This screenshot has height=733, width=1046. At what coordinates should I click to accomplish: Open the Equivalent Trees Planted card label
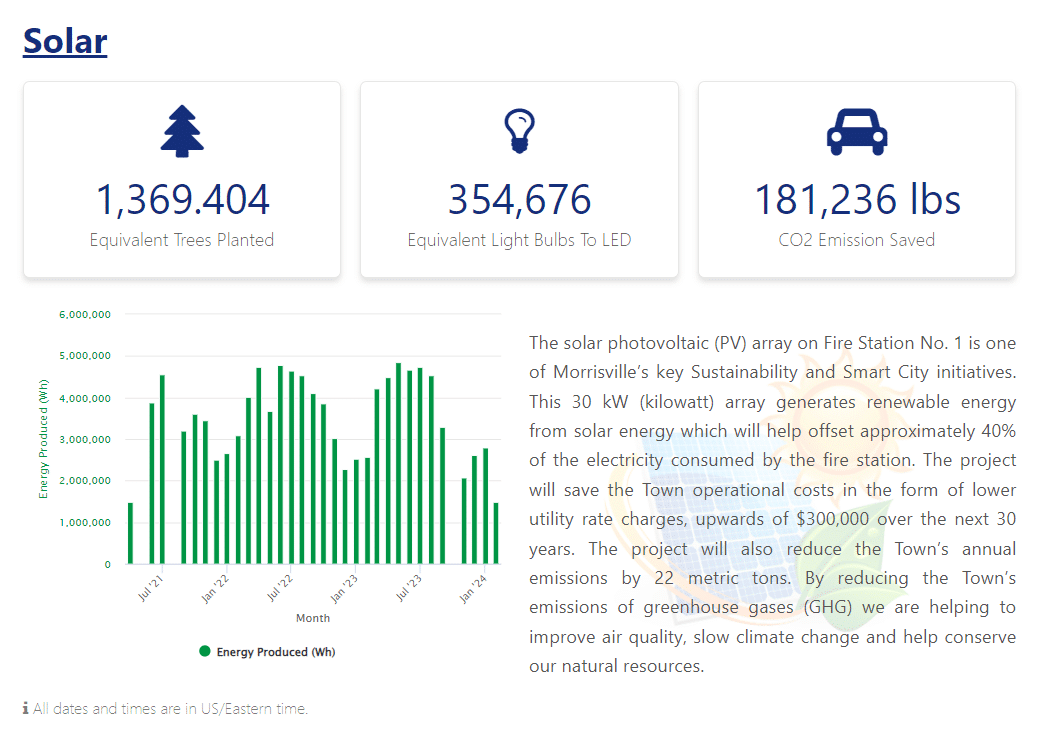pos(182,240)
